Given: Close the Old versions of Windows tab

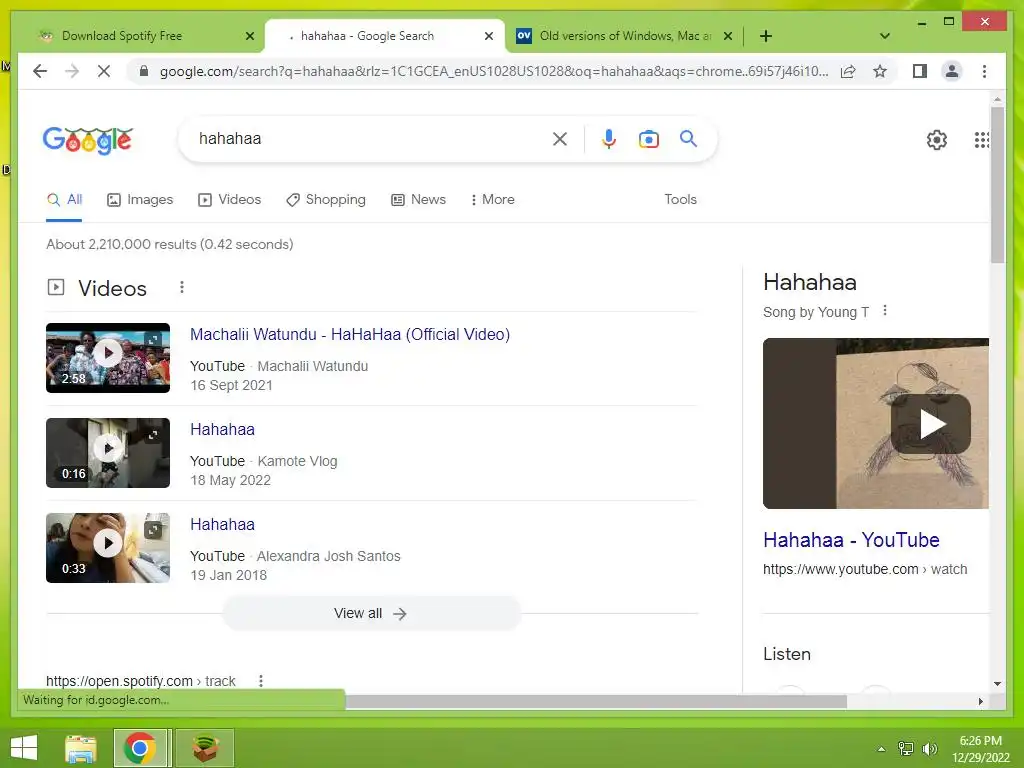Looking at the screenshot, I should pyautogui.click(x=728, y=36).
